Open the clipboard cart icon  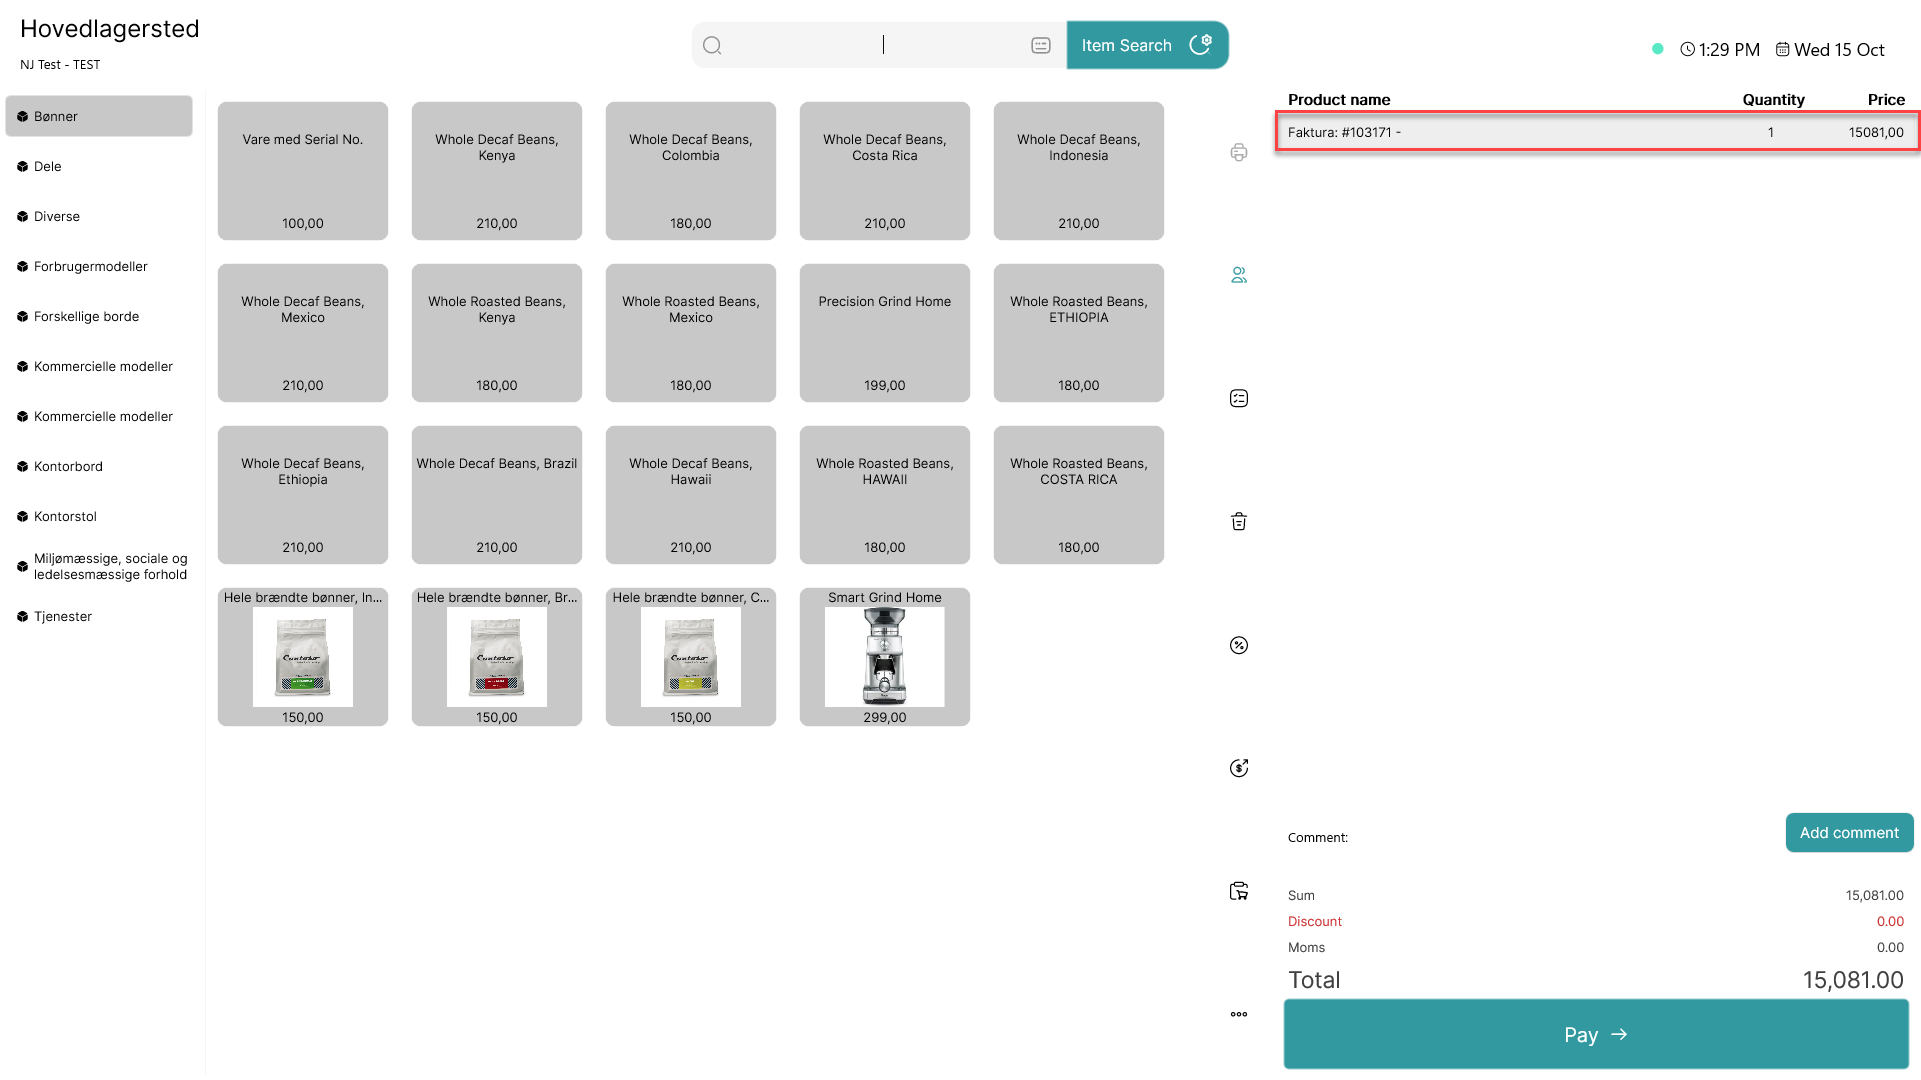1239,891
